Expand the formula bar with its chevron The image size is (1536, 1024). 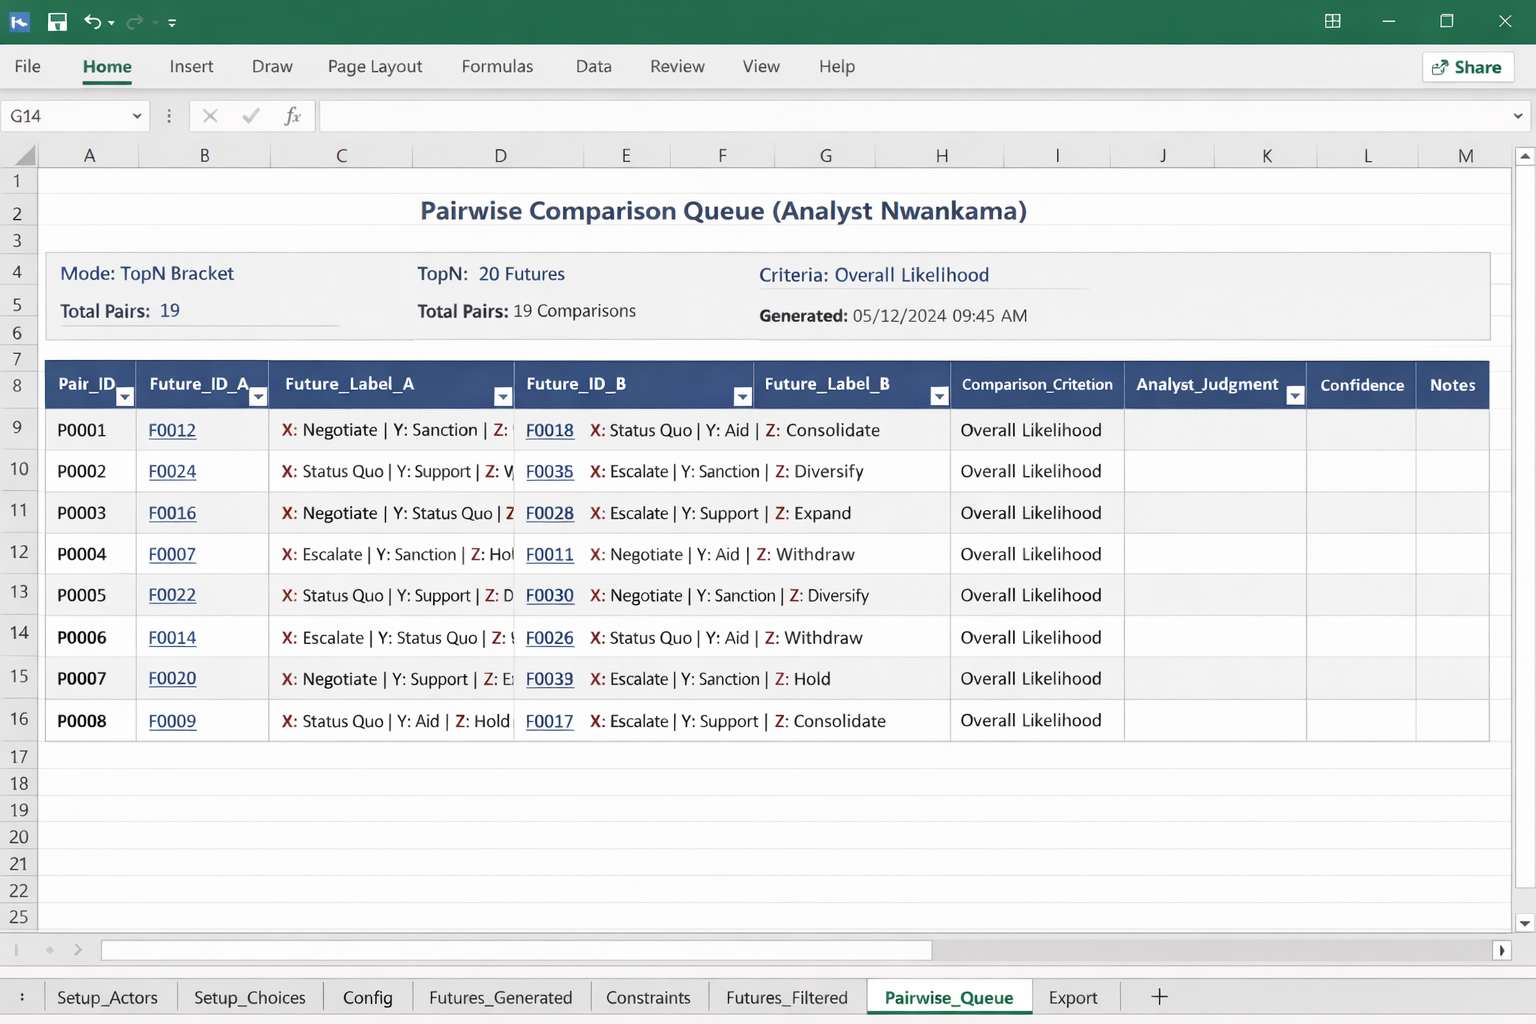1517,116
